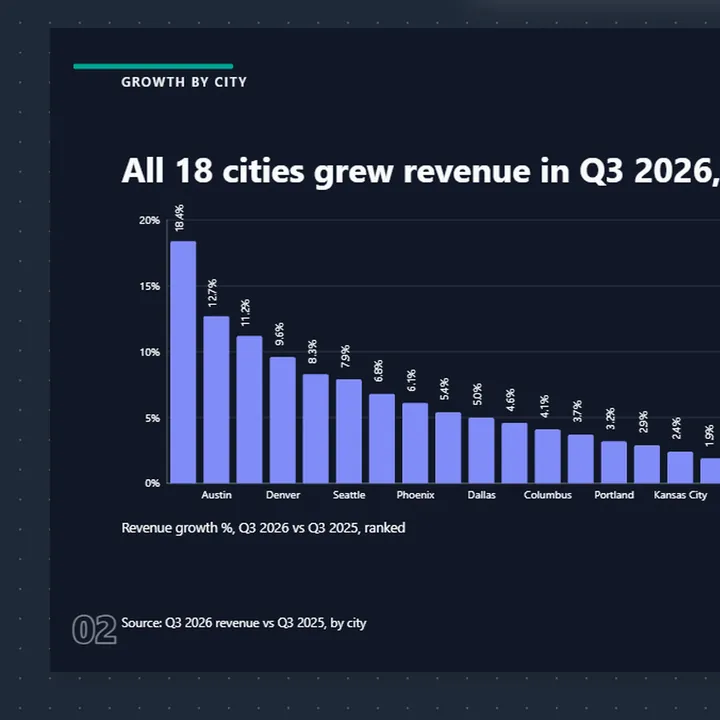The width and height of the screenshot is (720, 720).
Task: Click the Portland x-axis label
Action: pyautogui.click(x=614, y=495)
